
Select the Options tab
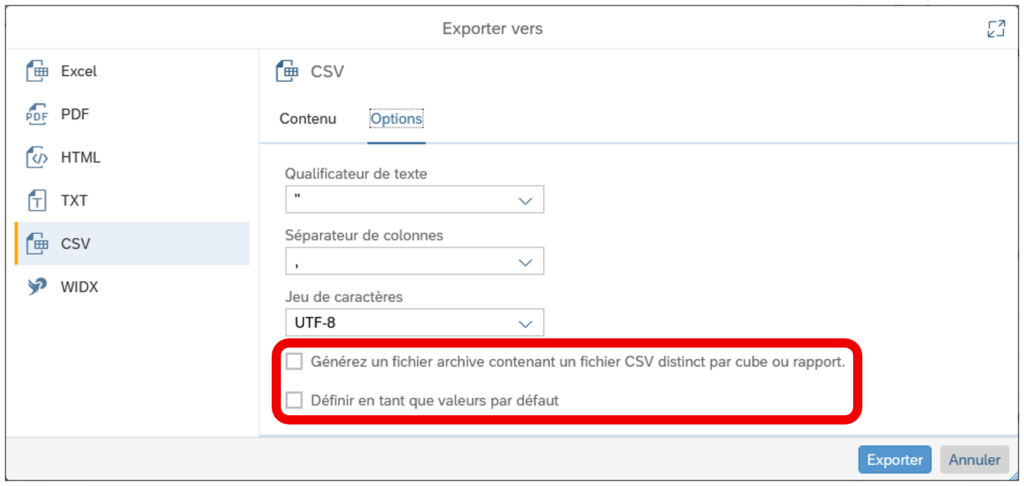[396, 119]
